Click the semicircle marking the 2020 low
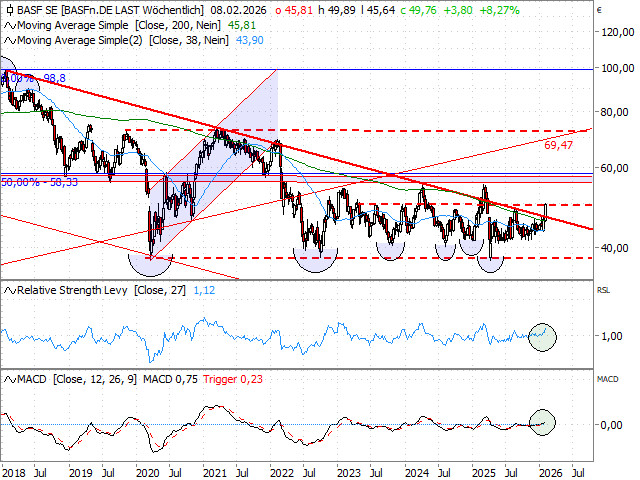The height and width of the screenshot is (480, 640). [151, 265]
